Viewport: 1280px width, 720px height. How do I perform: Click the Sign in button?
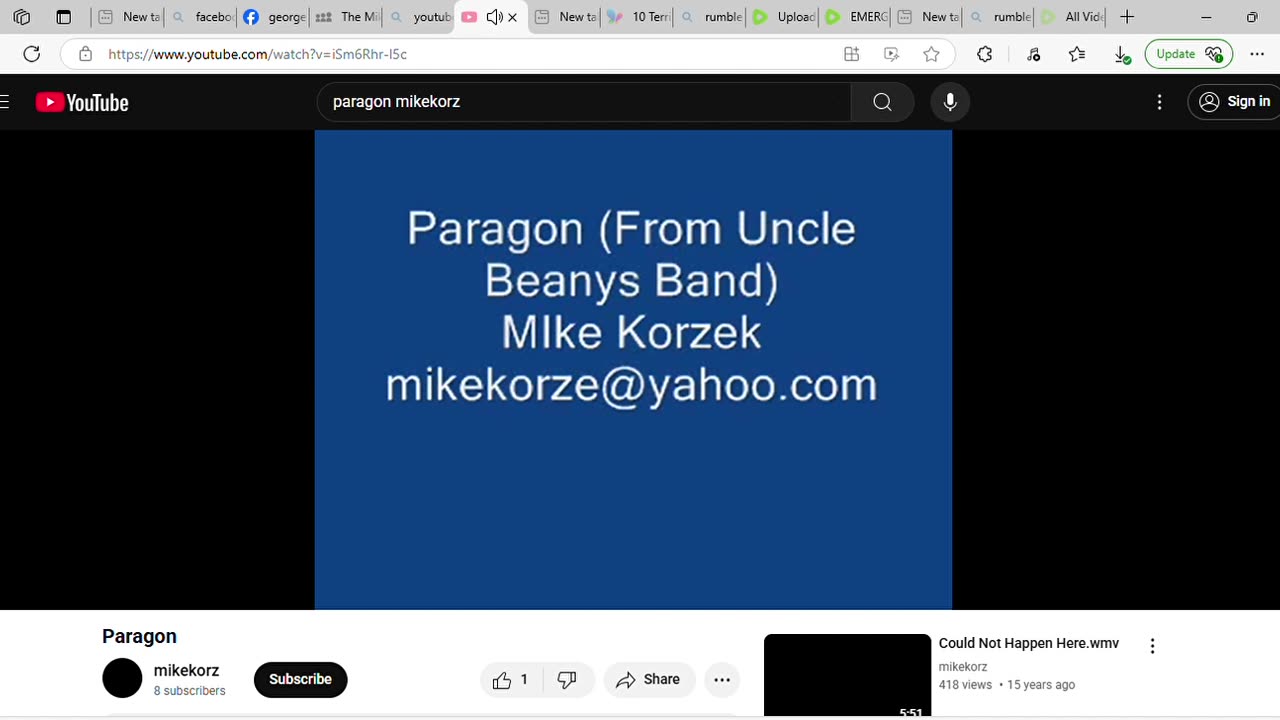click(x=1235, y=101)
